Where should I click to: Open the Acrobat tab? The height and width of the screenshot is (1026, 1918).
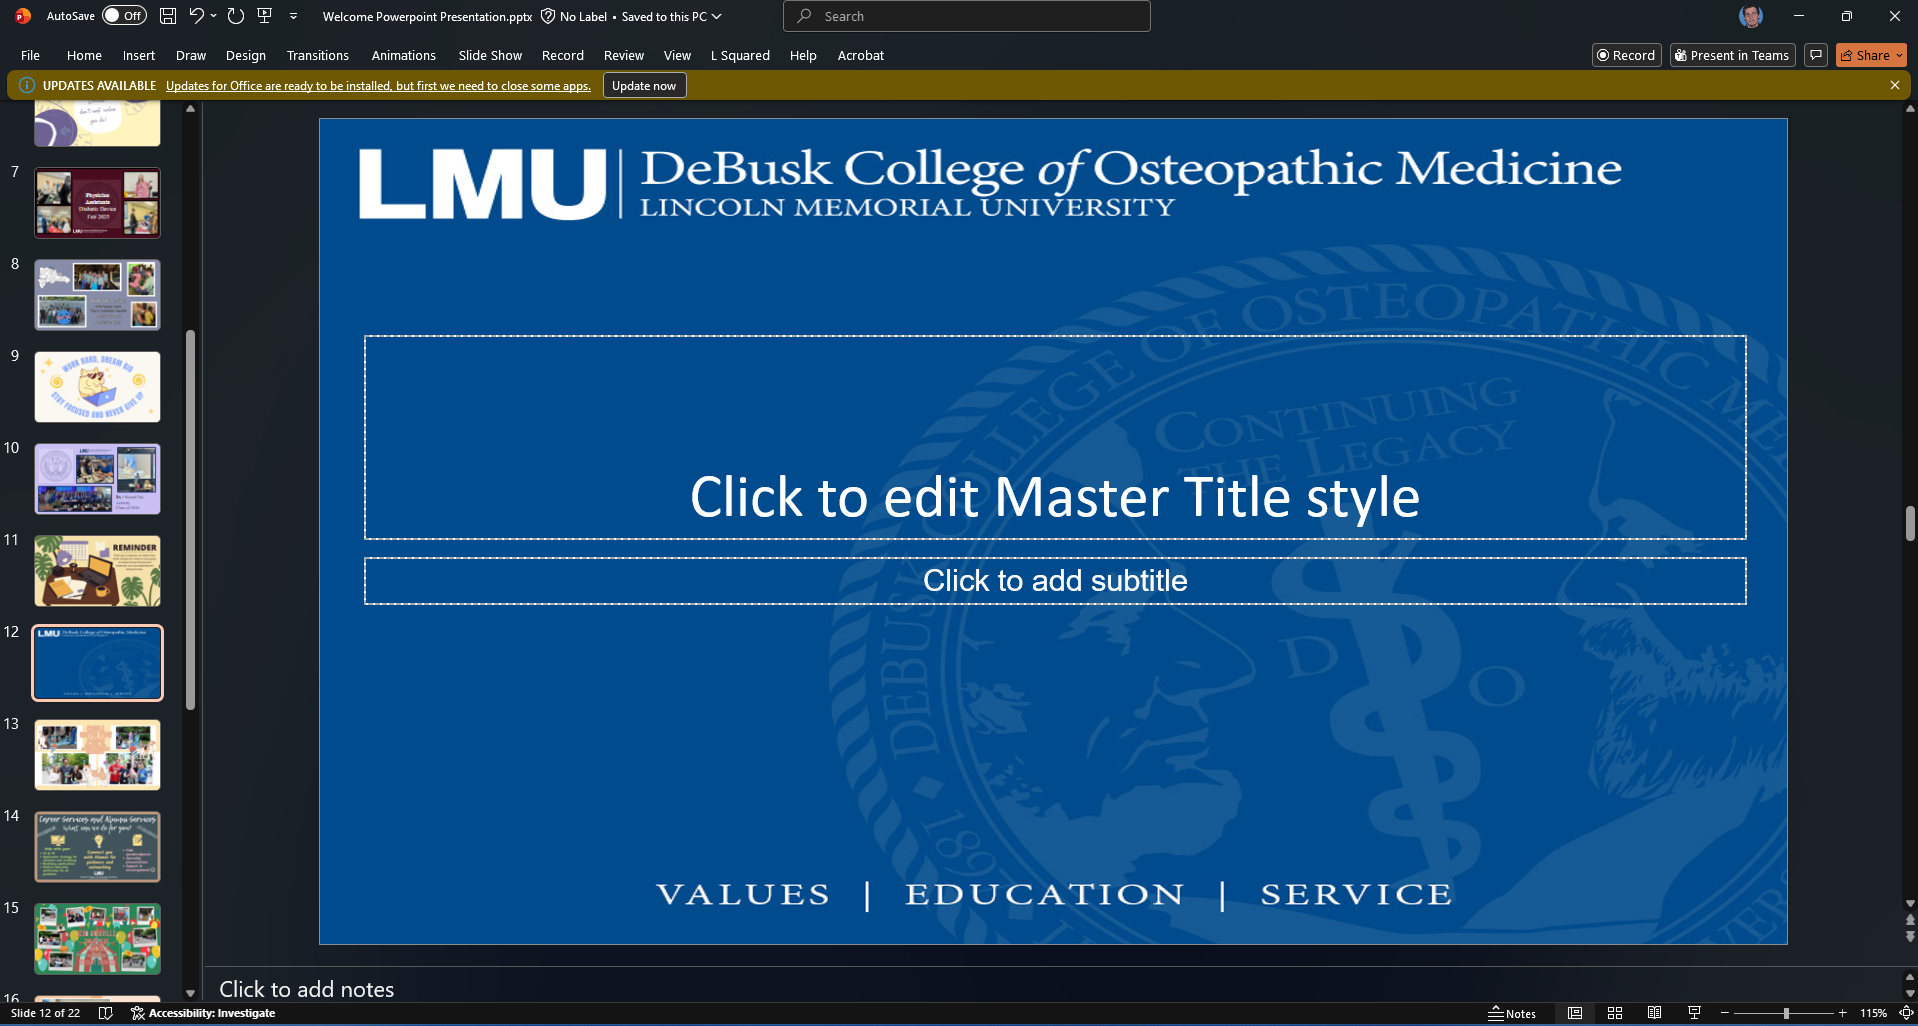[861, 55]
